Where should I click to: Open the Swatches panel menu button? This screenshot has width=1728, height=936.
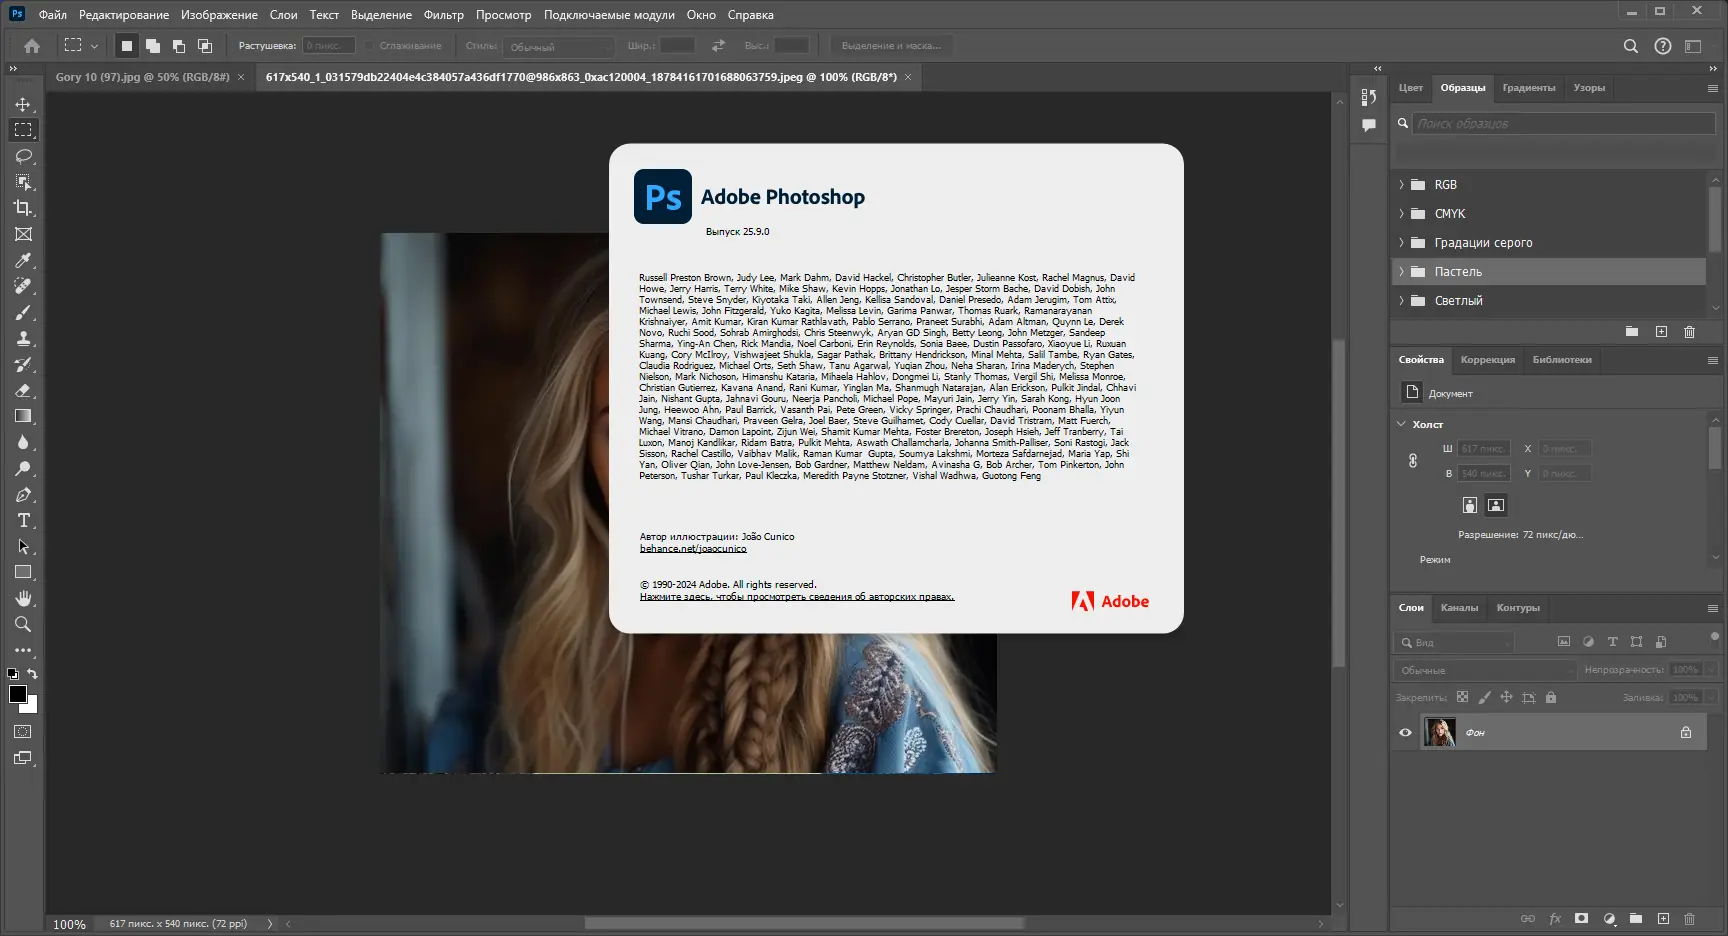pyautogui.click(x=1713, y=88)
